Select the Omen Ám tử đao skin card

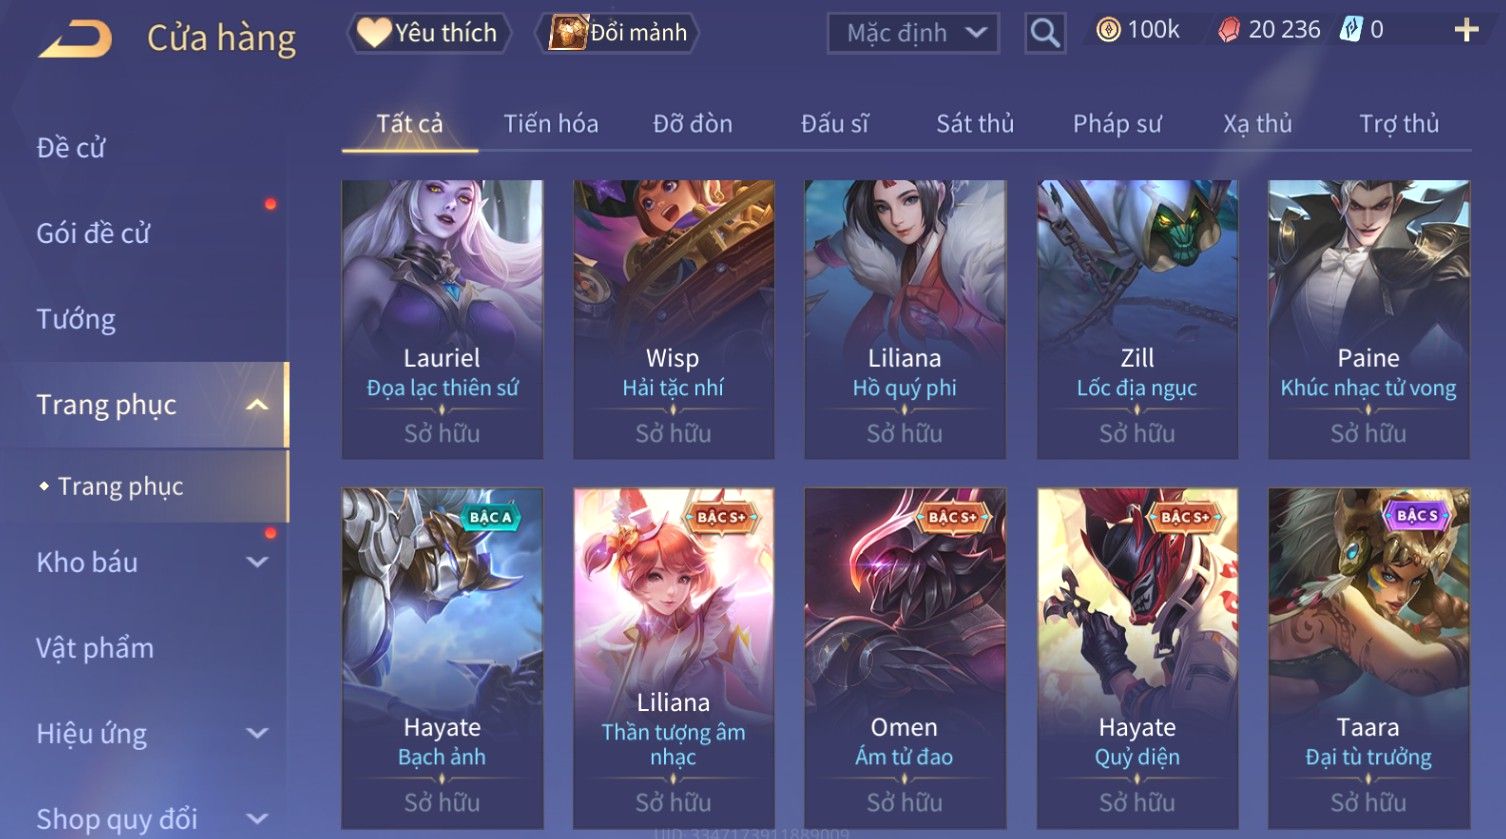pos(904,658)
